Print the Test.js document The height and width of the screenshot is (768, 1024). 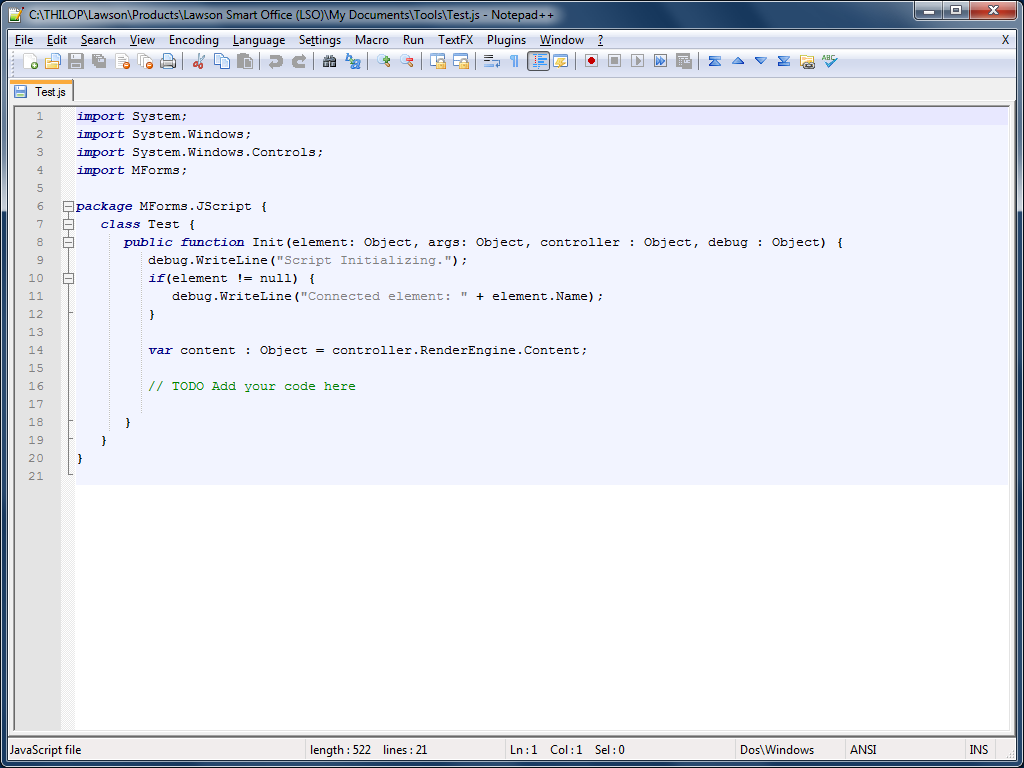170,61
